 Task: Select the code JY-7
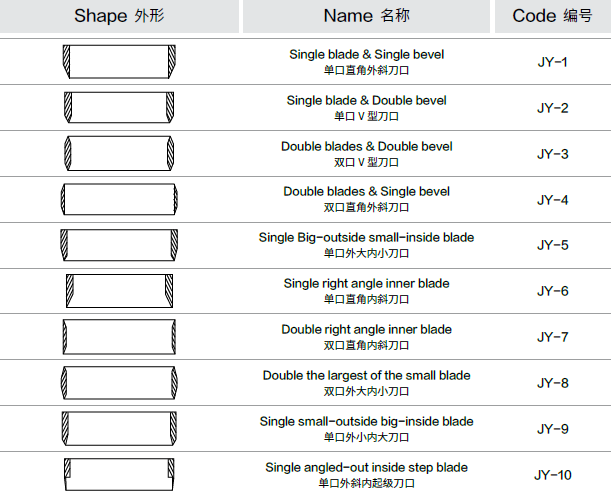pyautogui.click(x=552, y=337)
